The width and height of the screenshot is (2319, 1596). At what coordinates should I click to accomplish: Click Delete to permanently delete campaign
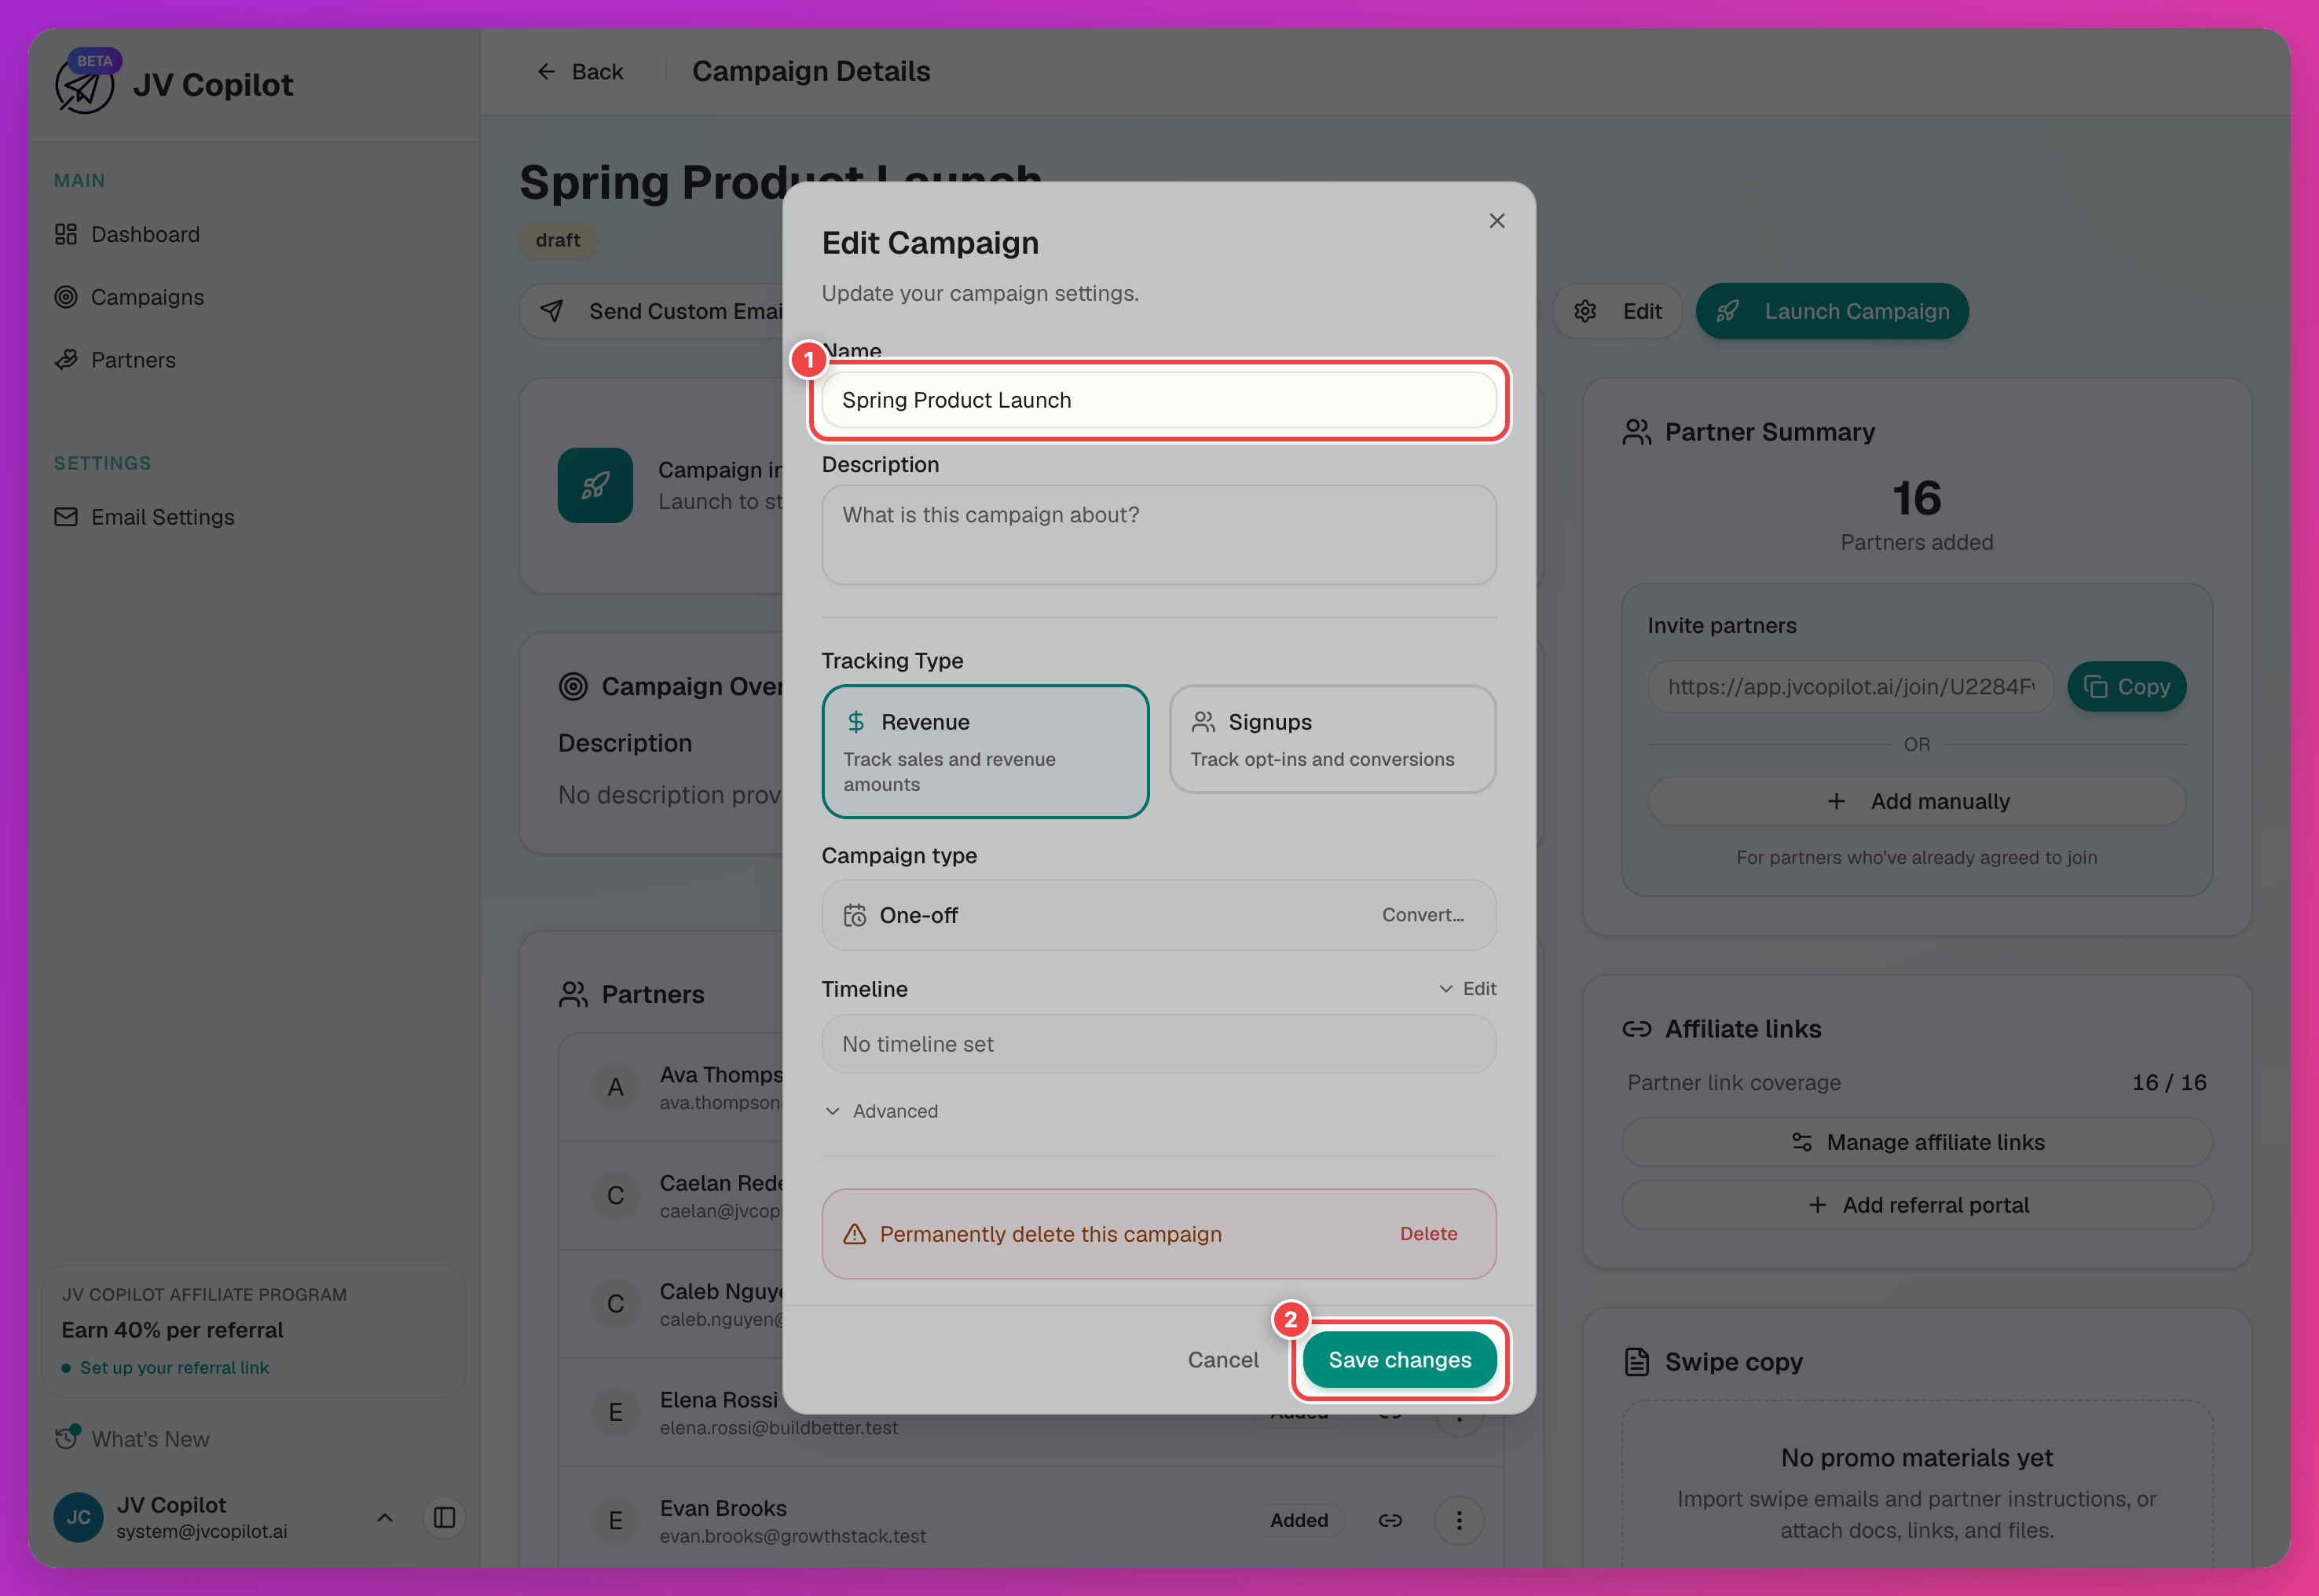tap(1428, 1234)
